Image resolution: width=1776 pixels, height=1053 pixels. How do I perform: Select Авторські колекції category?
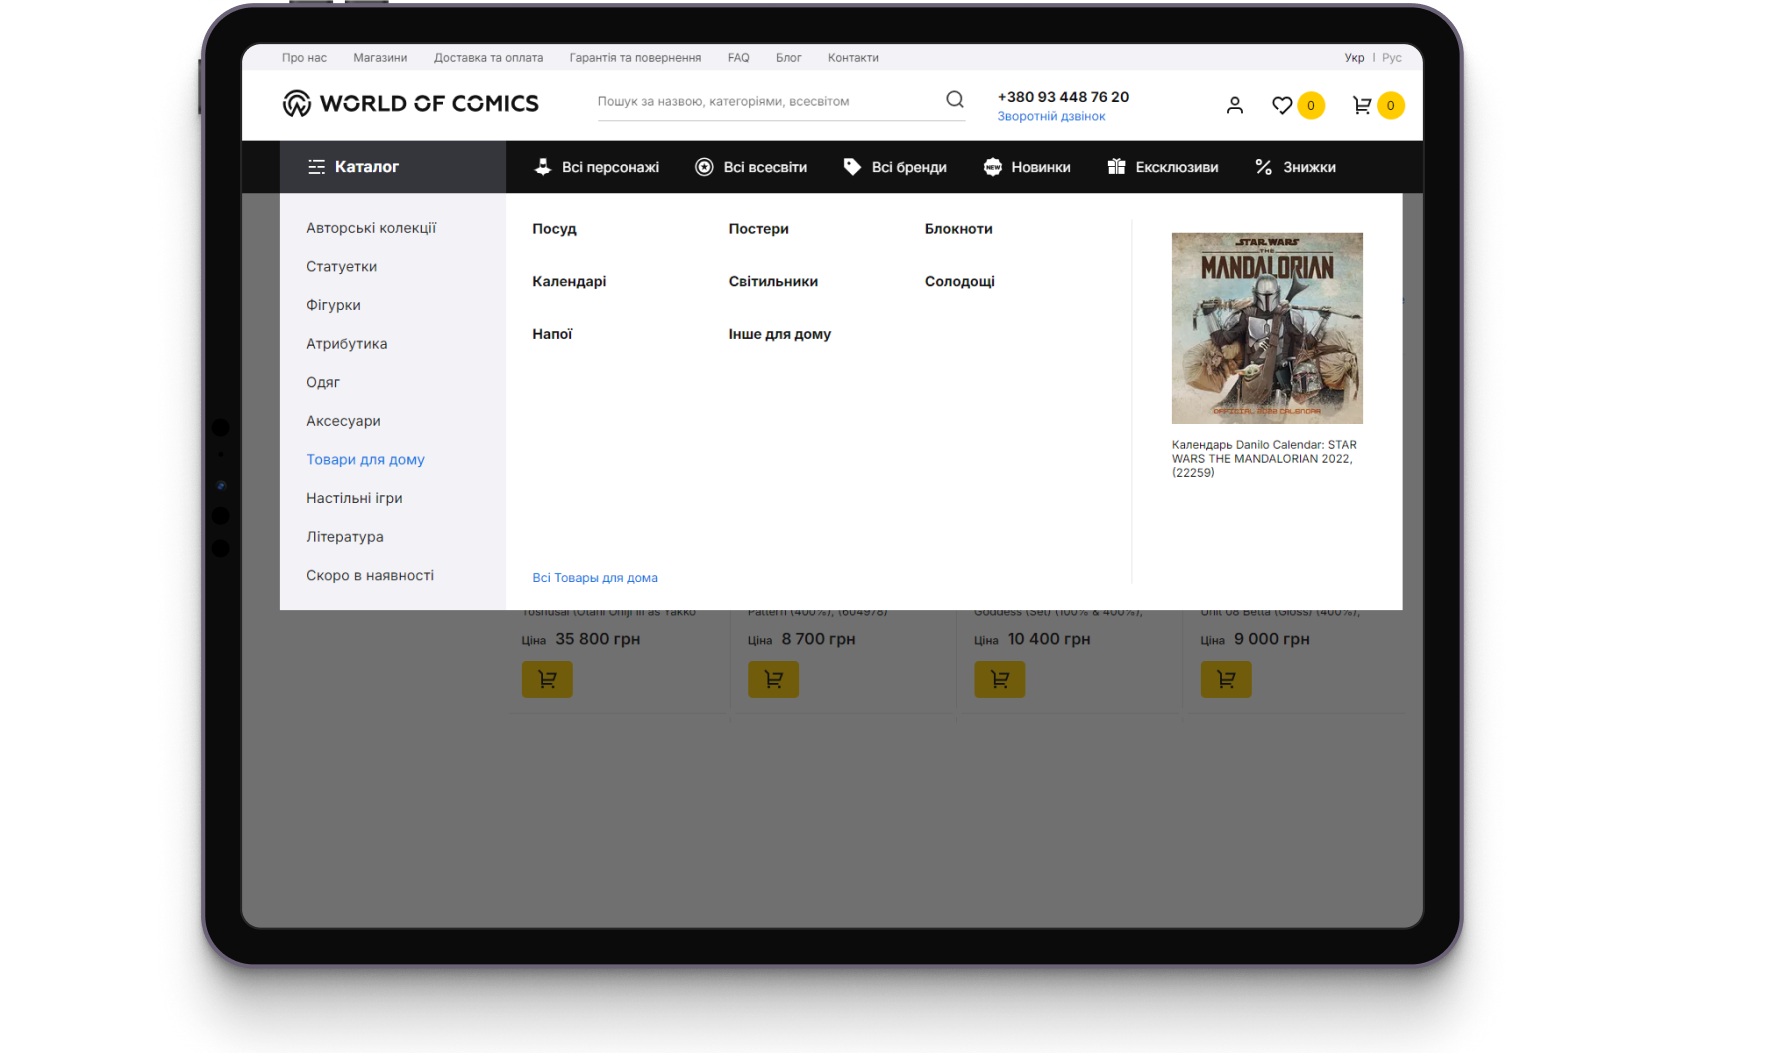coord(371,228)
